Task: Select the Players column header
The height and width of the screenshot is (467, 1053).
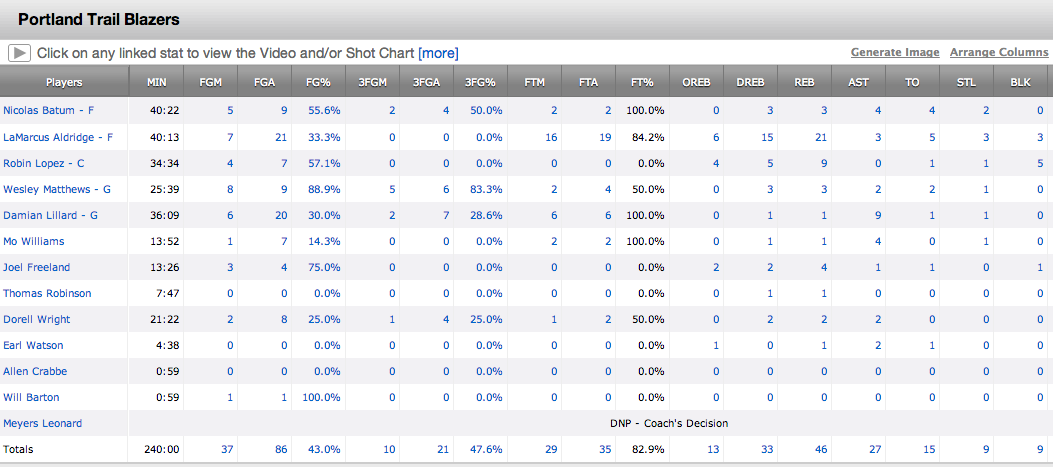Action: pyautogui.click(x=64, y=83)
